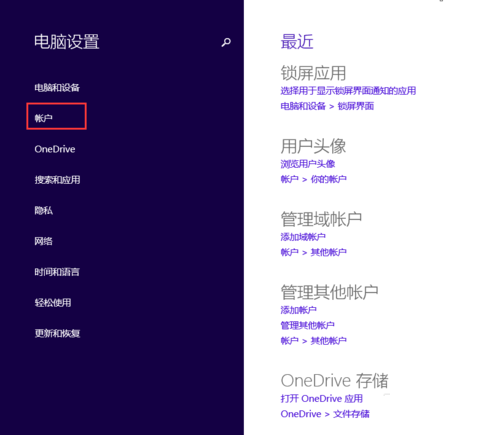Click the 管理其他帐户 heading

pyautogui.click(x=329, y=292)
